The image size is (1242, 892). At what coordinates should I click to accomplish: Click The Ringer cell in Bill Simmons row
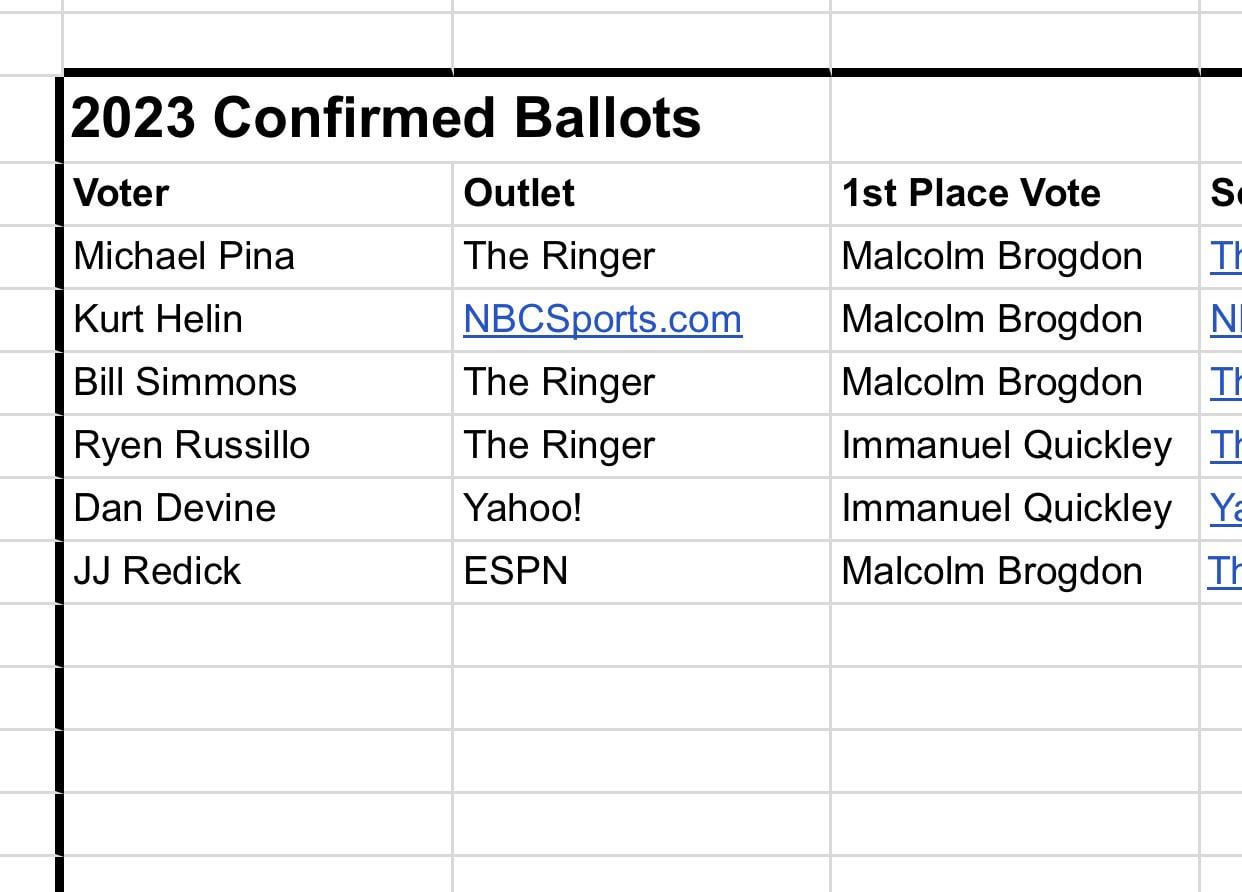pos(559,383)
